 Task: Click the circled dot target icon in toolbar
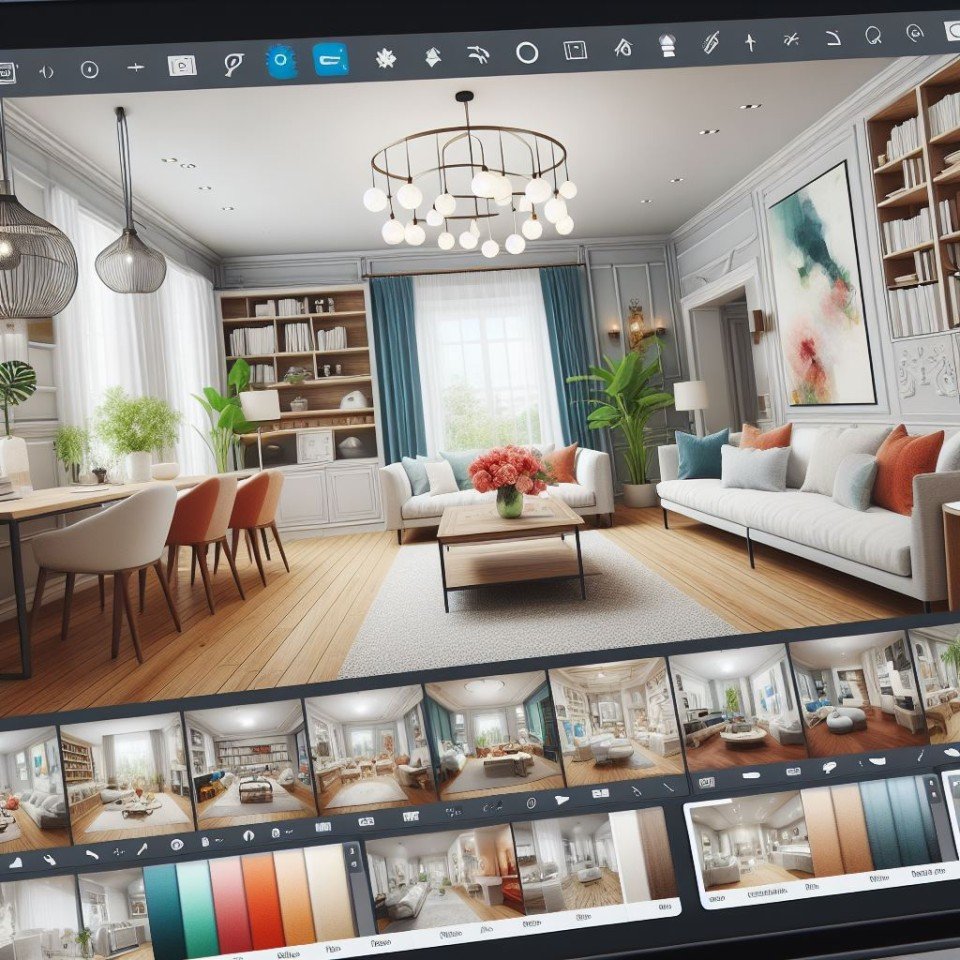pos(89,69)
